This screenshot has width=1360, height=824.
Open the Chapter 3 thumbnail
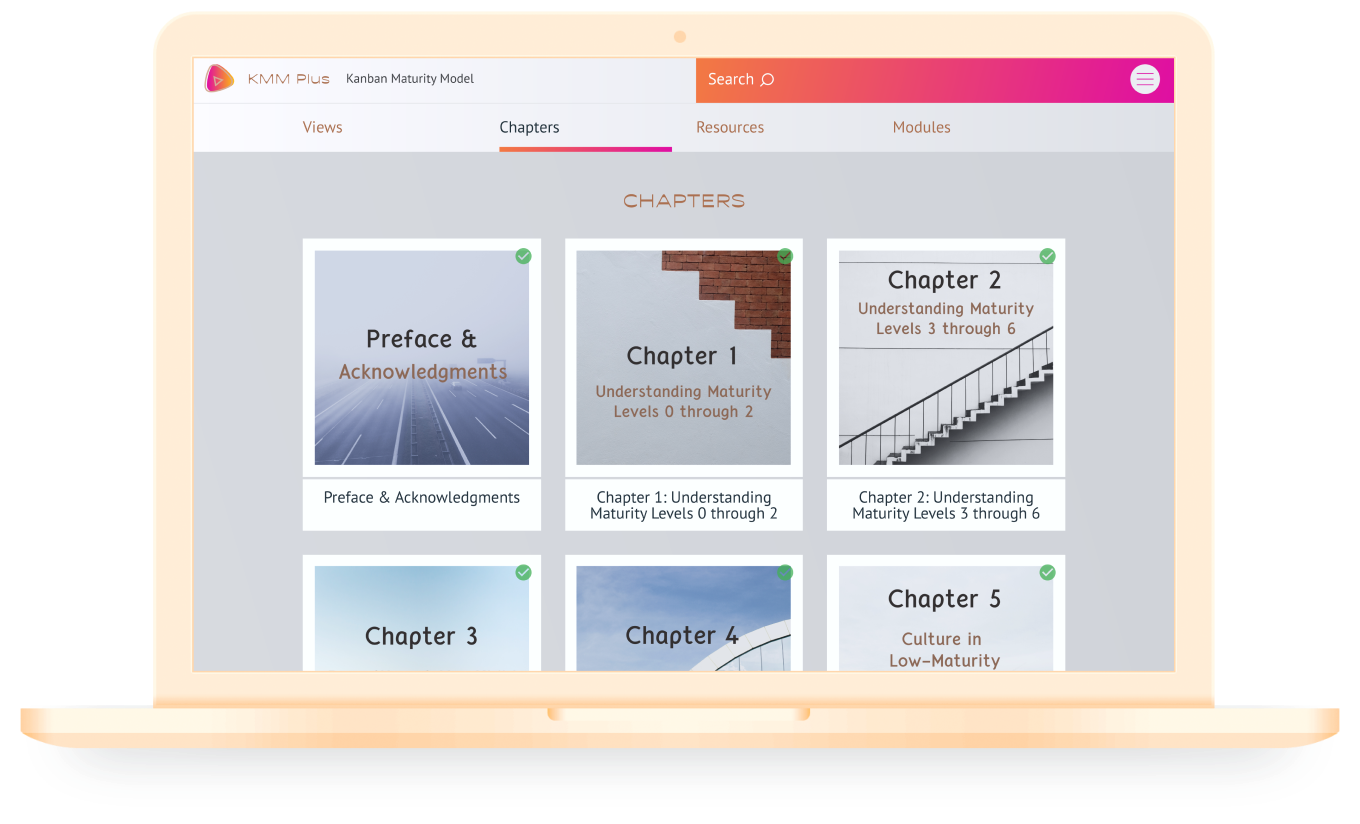(x=422, y=618)
